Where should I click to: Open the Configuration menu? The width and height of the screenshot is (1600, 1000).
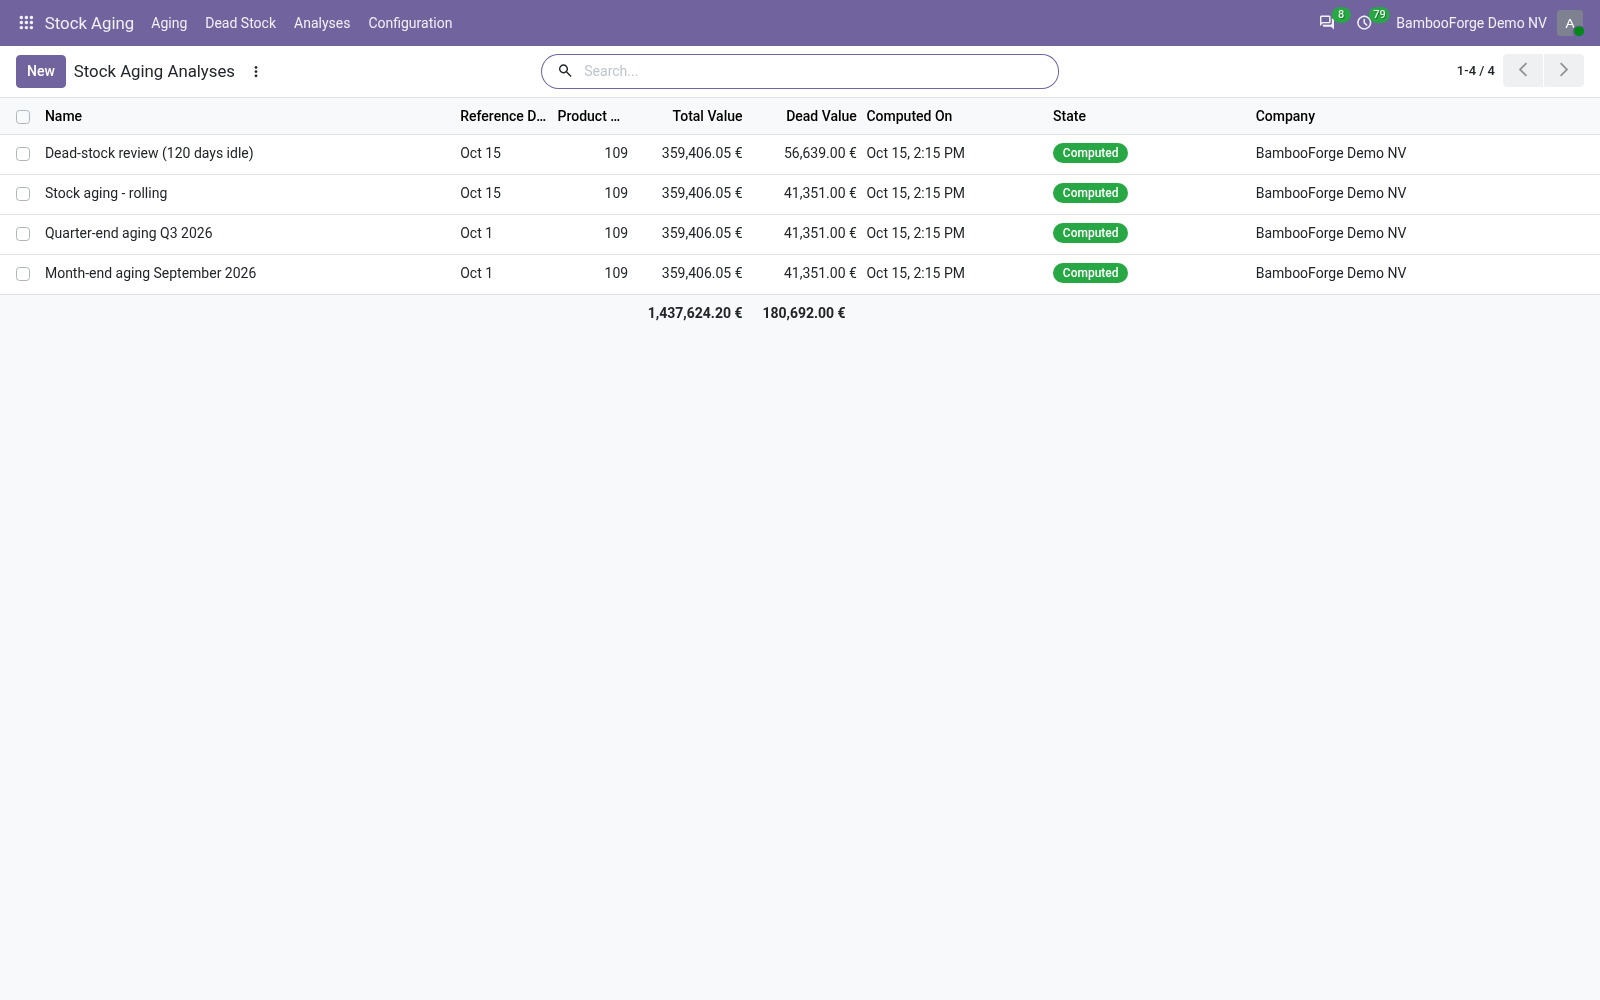point(410,23)
